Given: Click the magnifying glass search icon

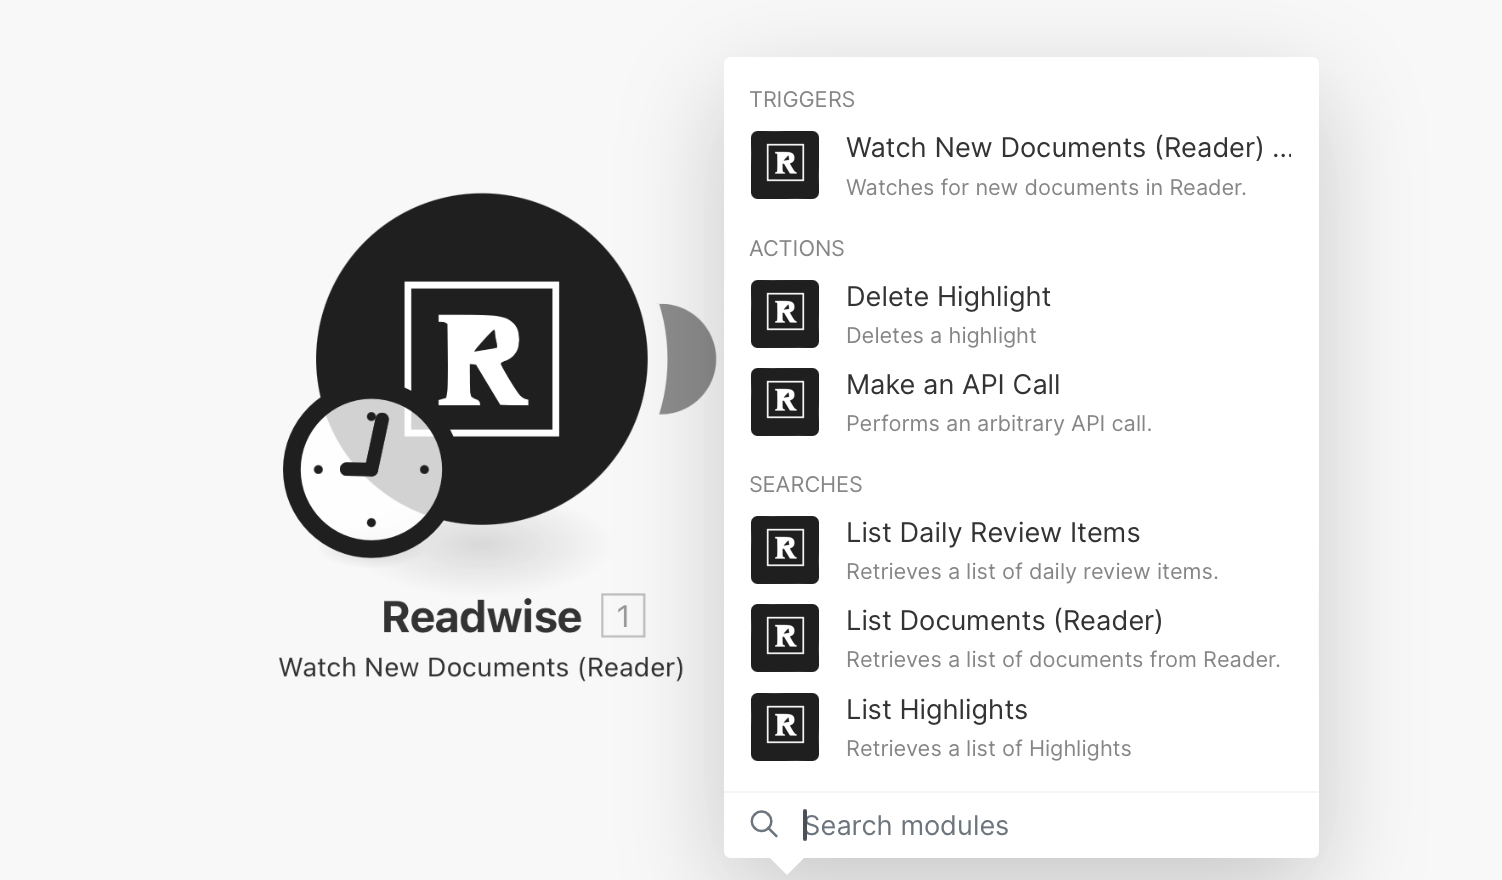Looking at the screenshot, I should pos(764,824).
